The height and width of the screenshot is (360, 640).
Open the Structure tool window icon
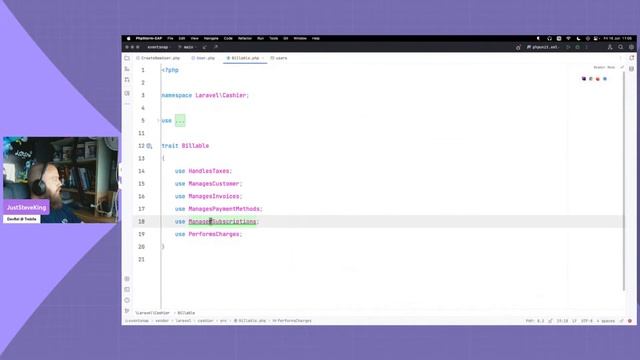pos(127,69)
